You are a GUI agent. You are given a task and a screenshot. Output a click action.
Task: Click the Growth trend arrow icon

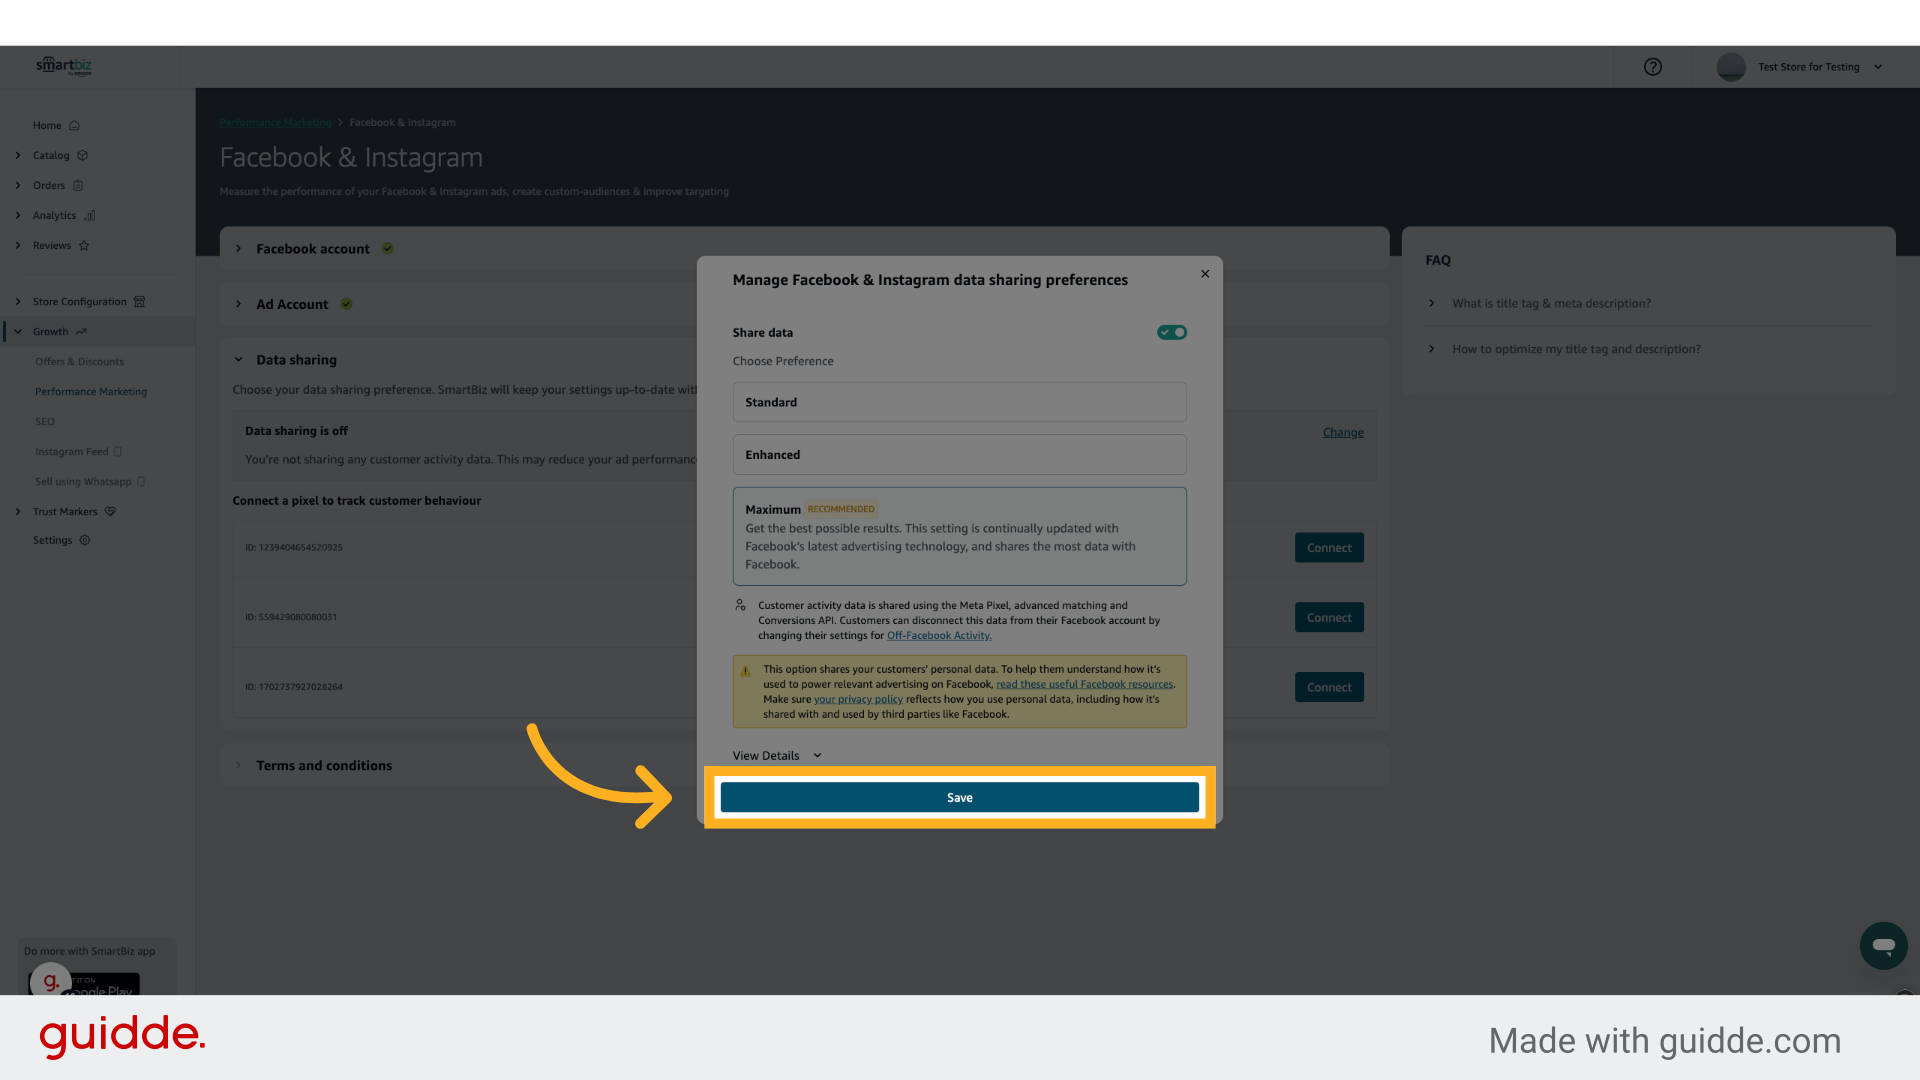tap(81, 332)
